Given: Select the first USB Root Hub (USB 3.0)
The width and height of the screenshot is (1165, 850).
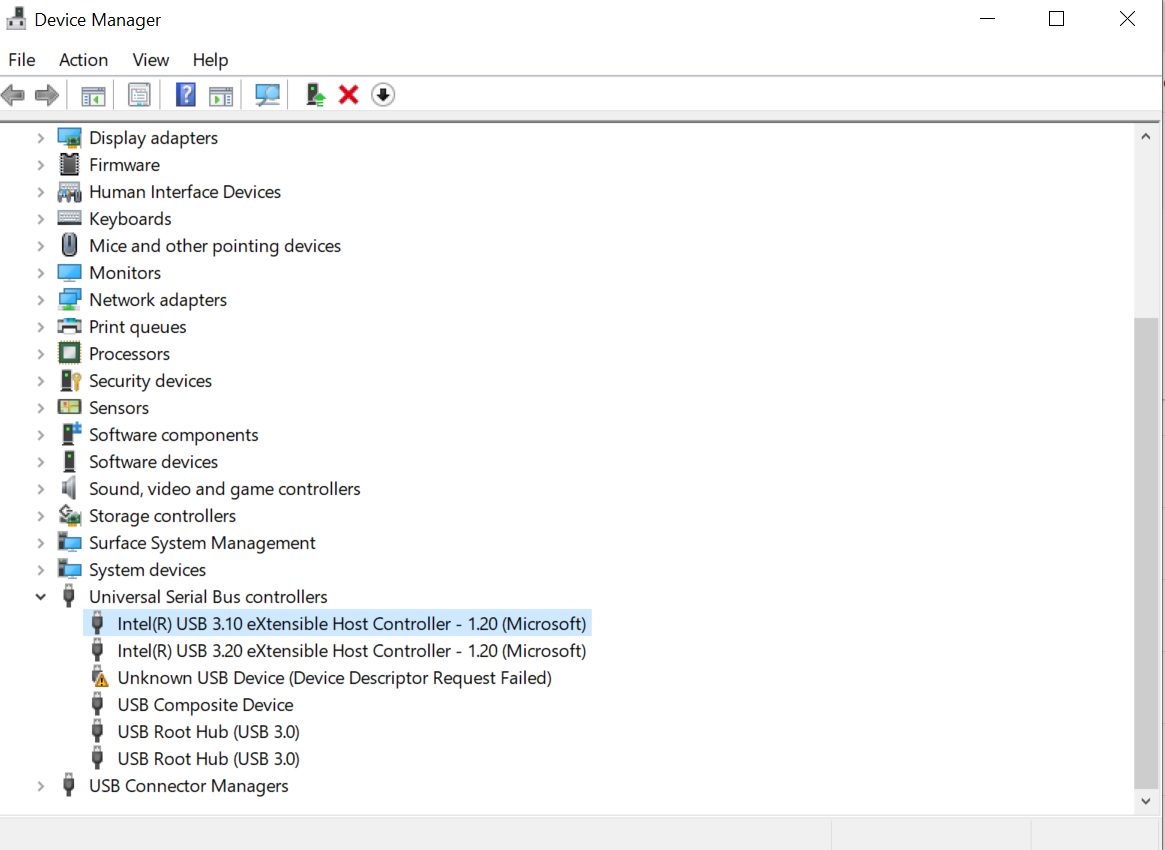Looking at the screenshot, I should (208, 732).
